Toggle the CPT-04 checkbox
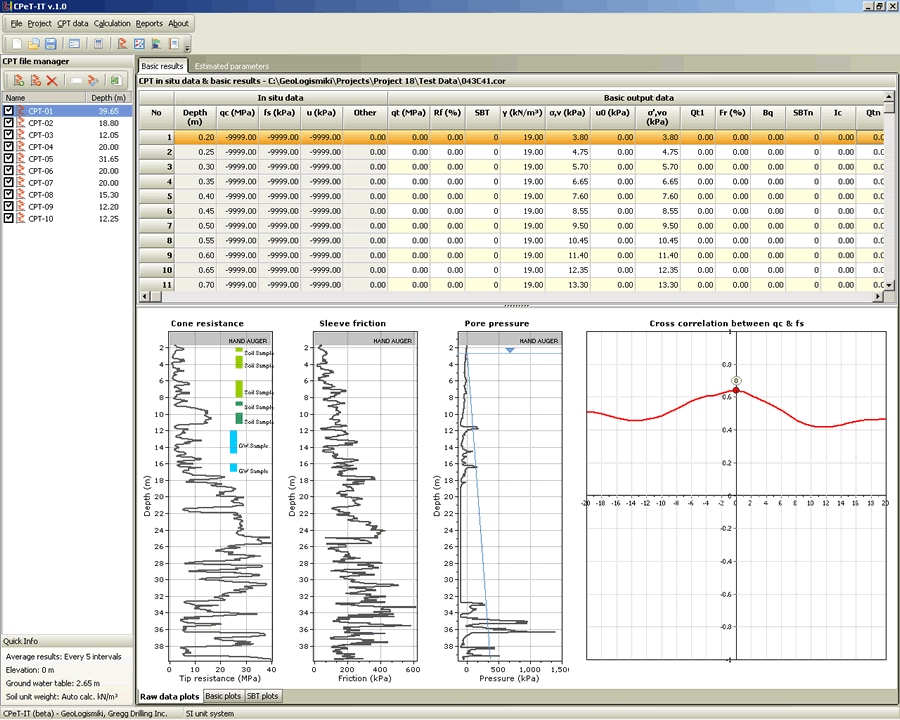 [x=9, y=147]
